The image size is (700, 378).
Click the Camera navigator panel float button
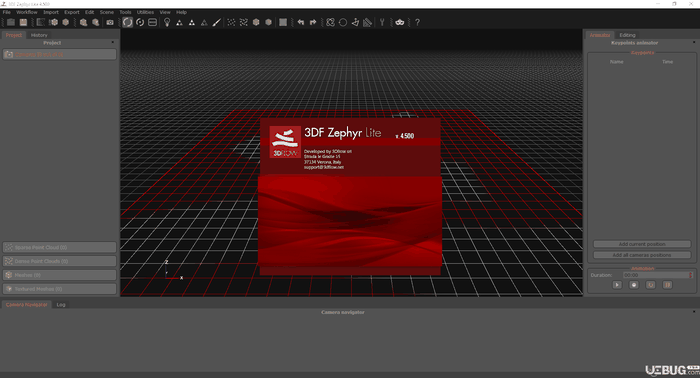(x=694, y=312)
